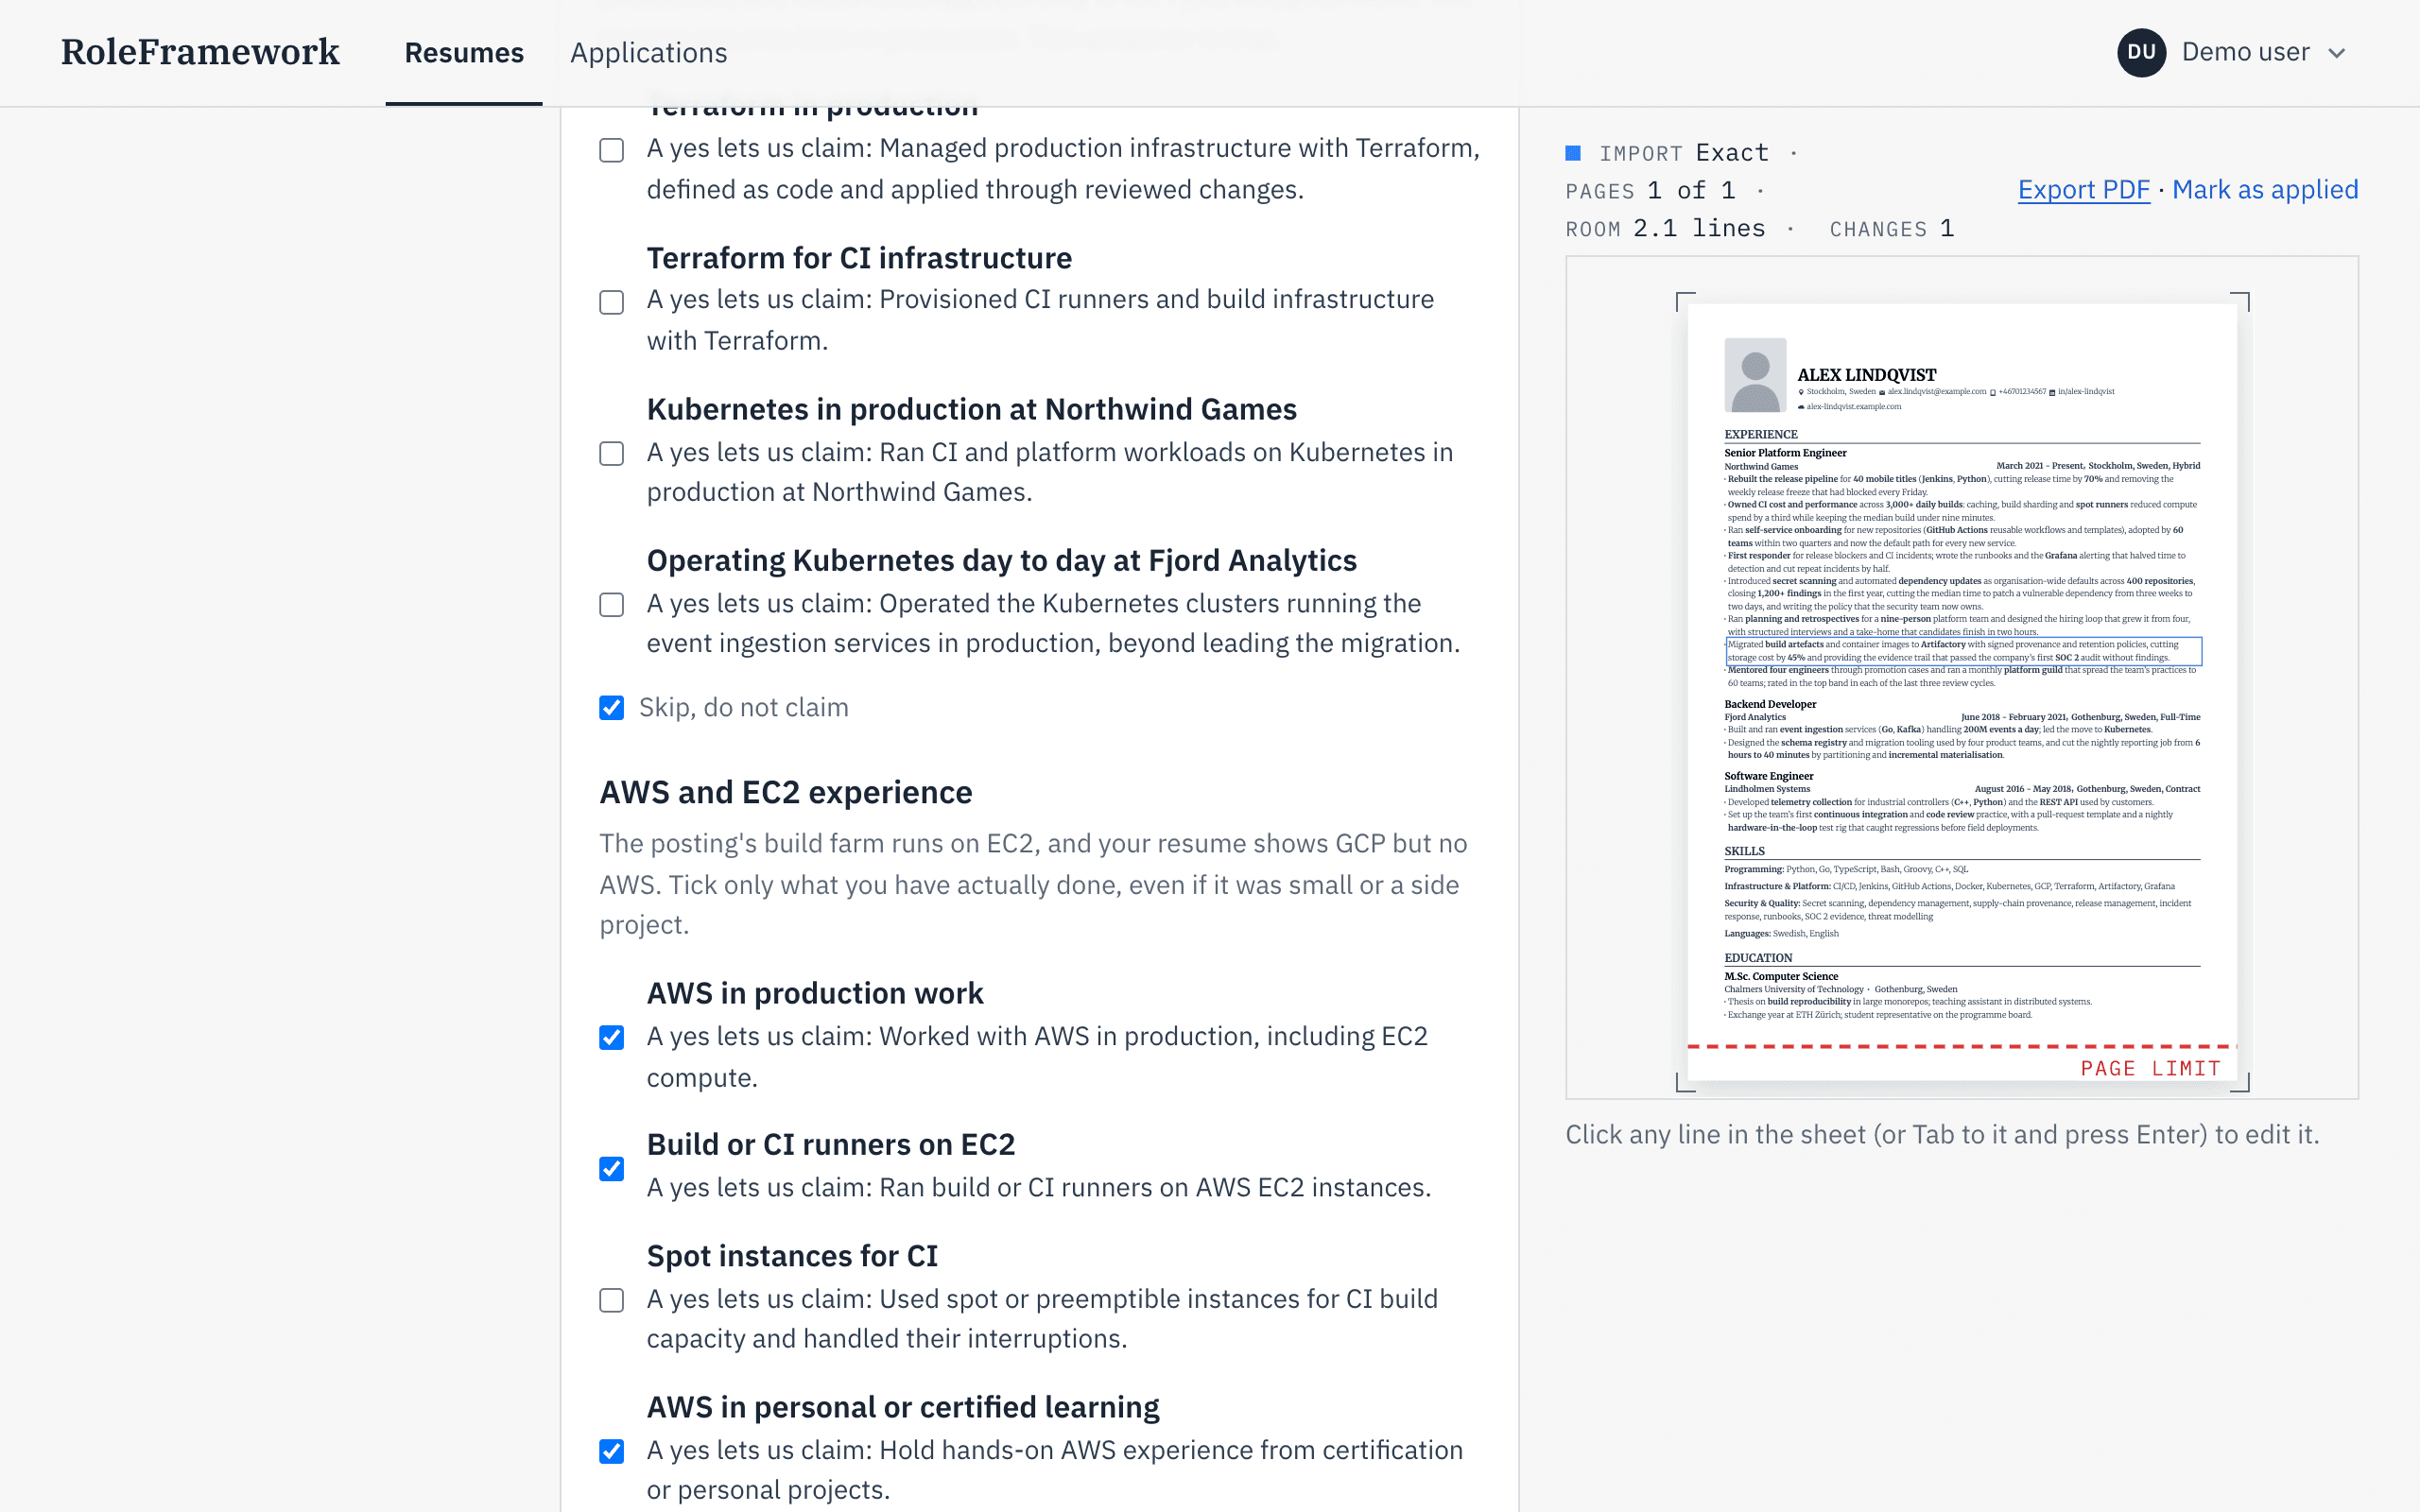Screen dimensions: 2420x1512
Task: Tick Terraform for CI infrastructure checkbox
Action: [x=612, y=302]
